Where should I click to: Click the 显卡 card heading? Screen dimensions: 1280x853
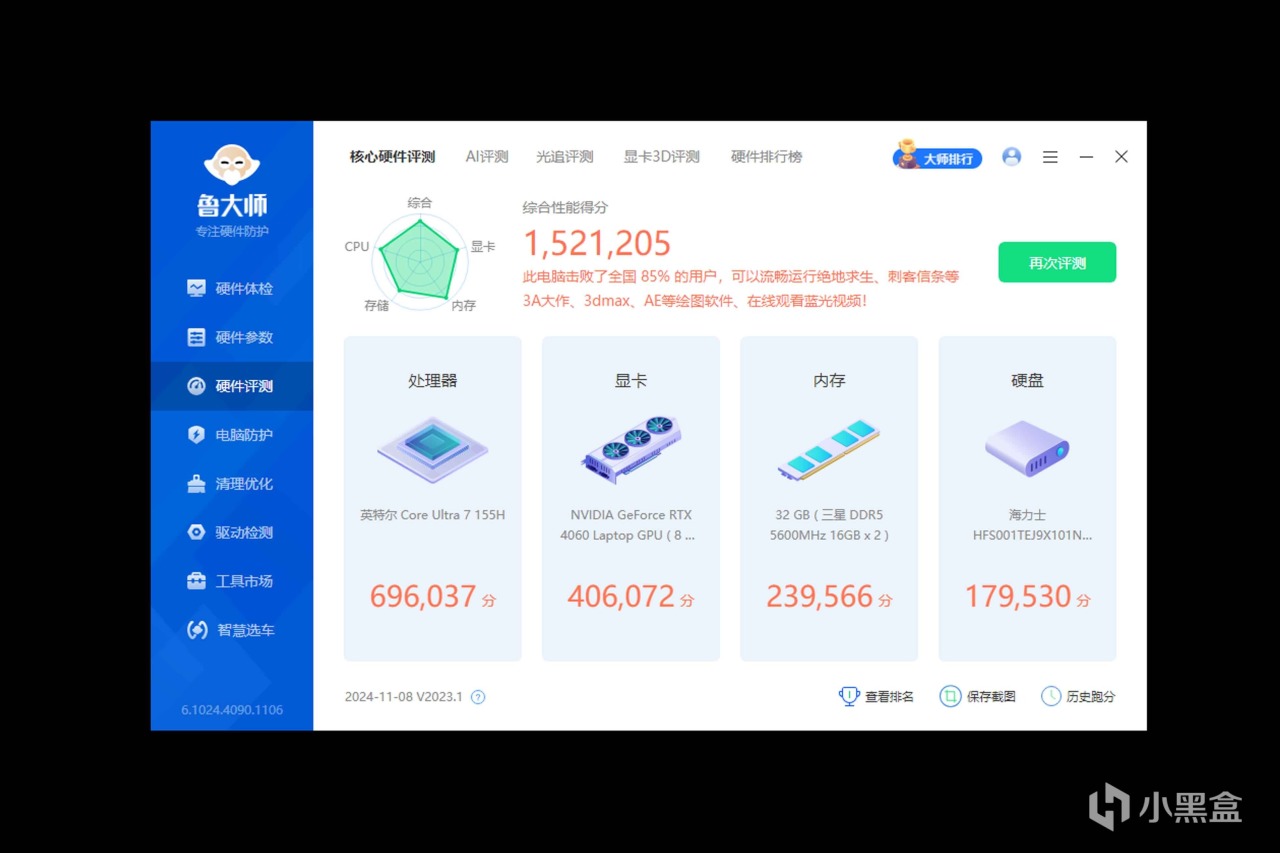[x=631, y=381]
